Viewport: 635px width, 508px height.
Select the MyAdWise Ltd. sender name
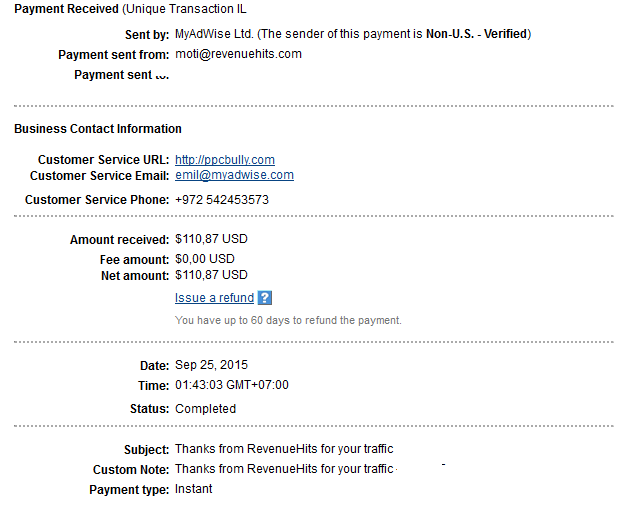pos(214,34)
